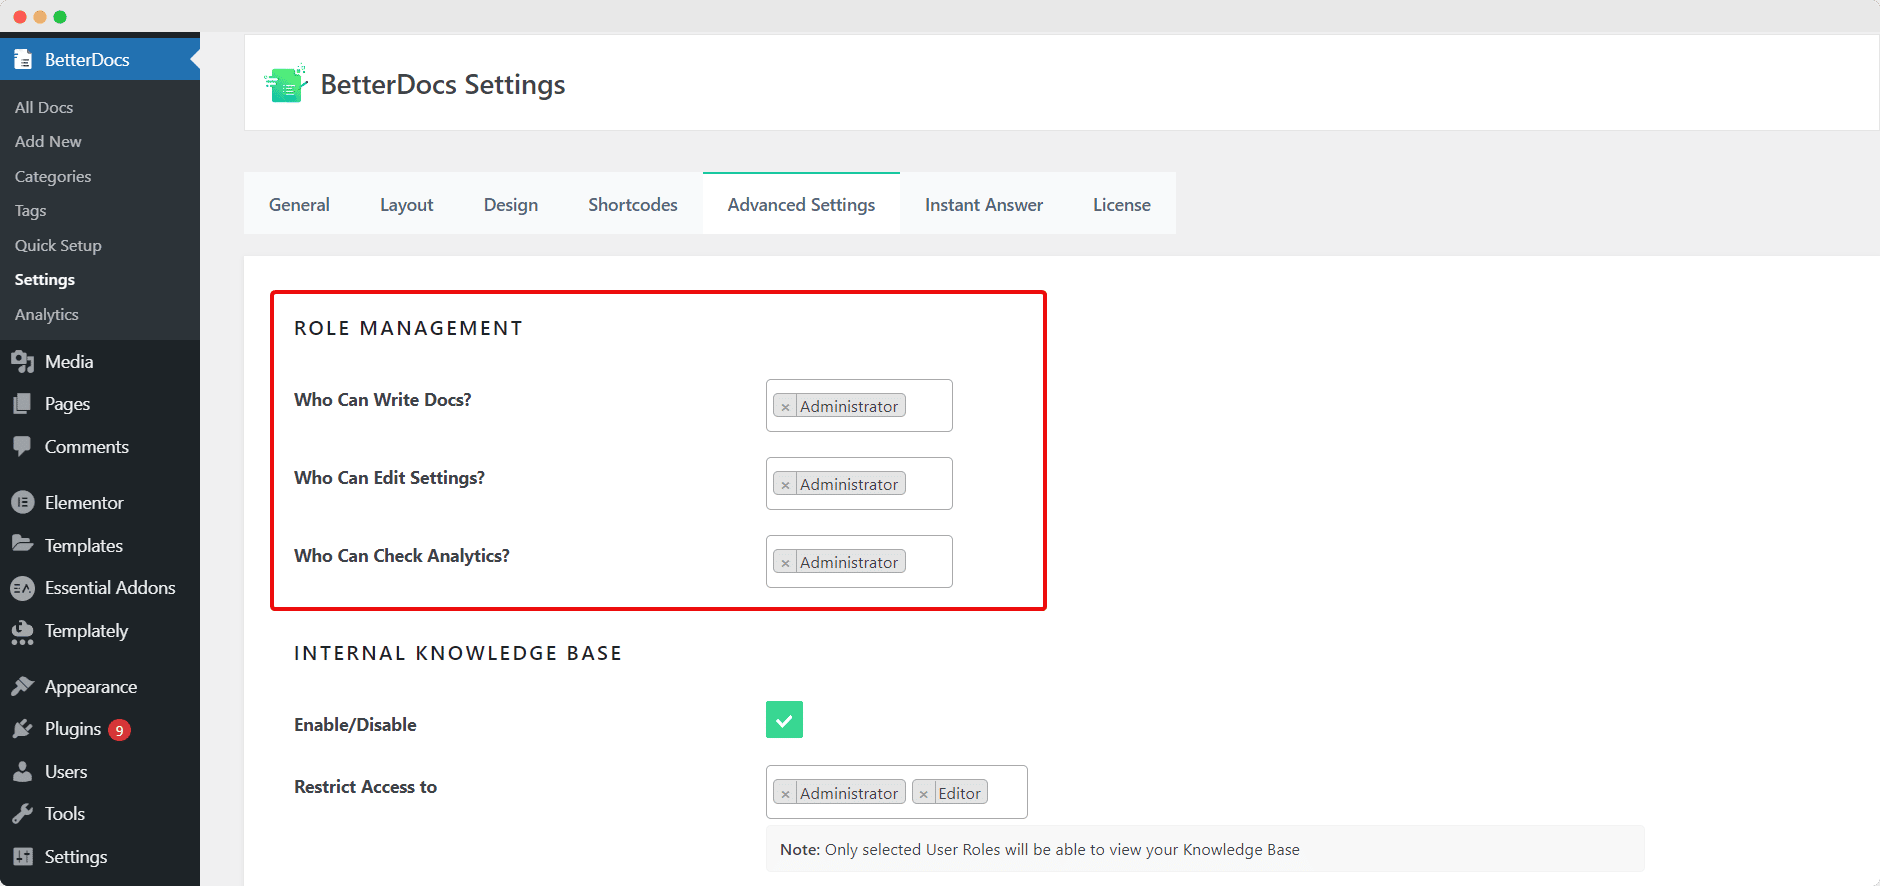Remove Administrator from Who Can Edit Settings
1880x886 pixels.
pyautogui.click(x=785, y=485)
